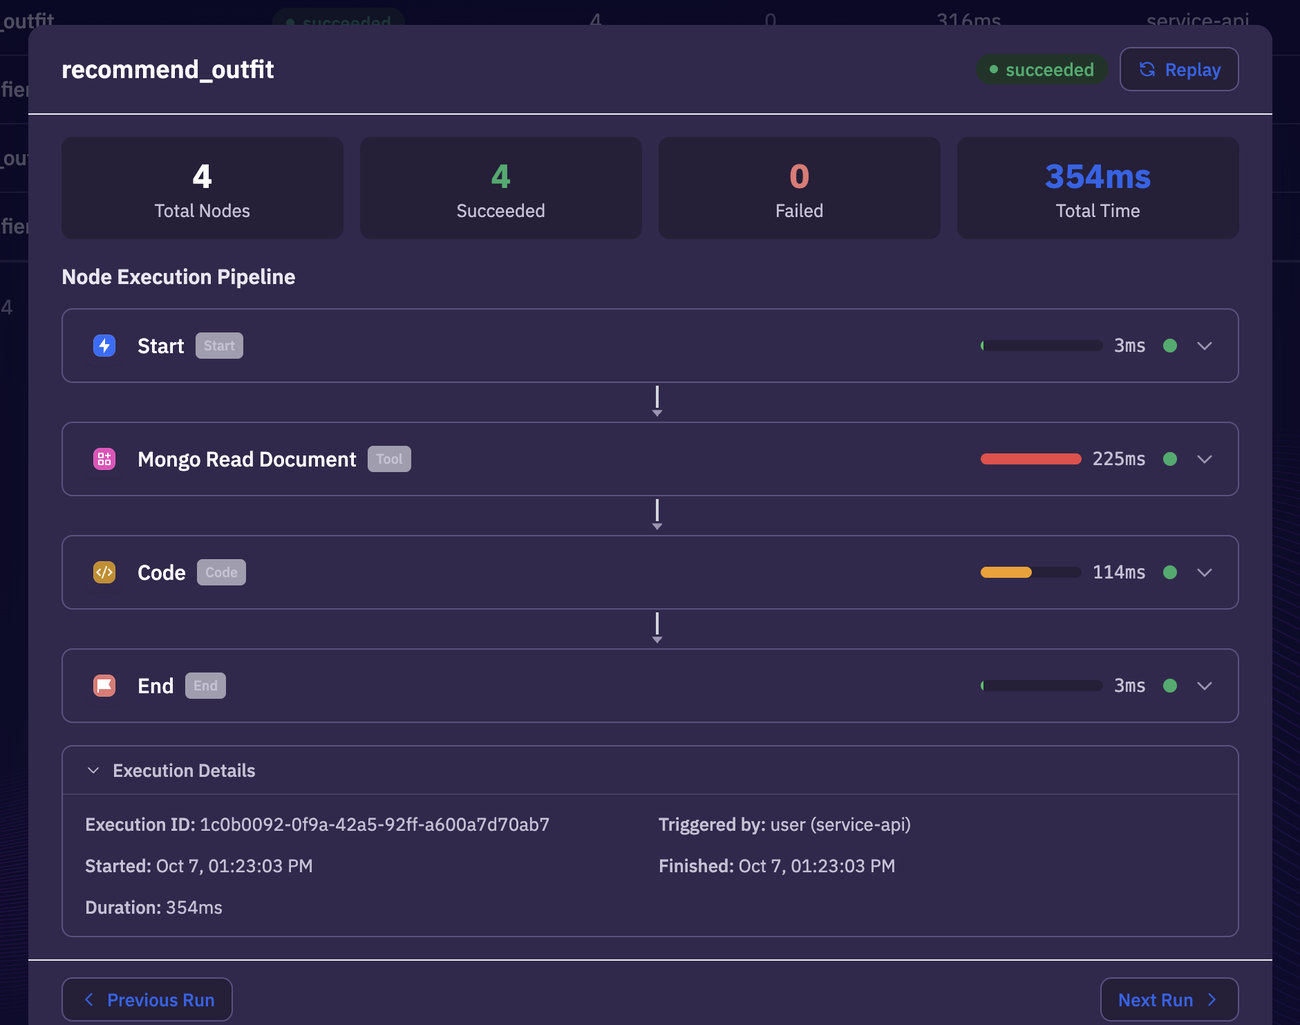Click the Duration: 354ms text
Viewport: 1300px width, 1025px height.
154,908
